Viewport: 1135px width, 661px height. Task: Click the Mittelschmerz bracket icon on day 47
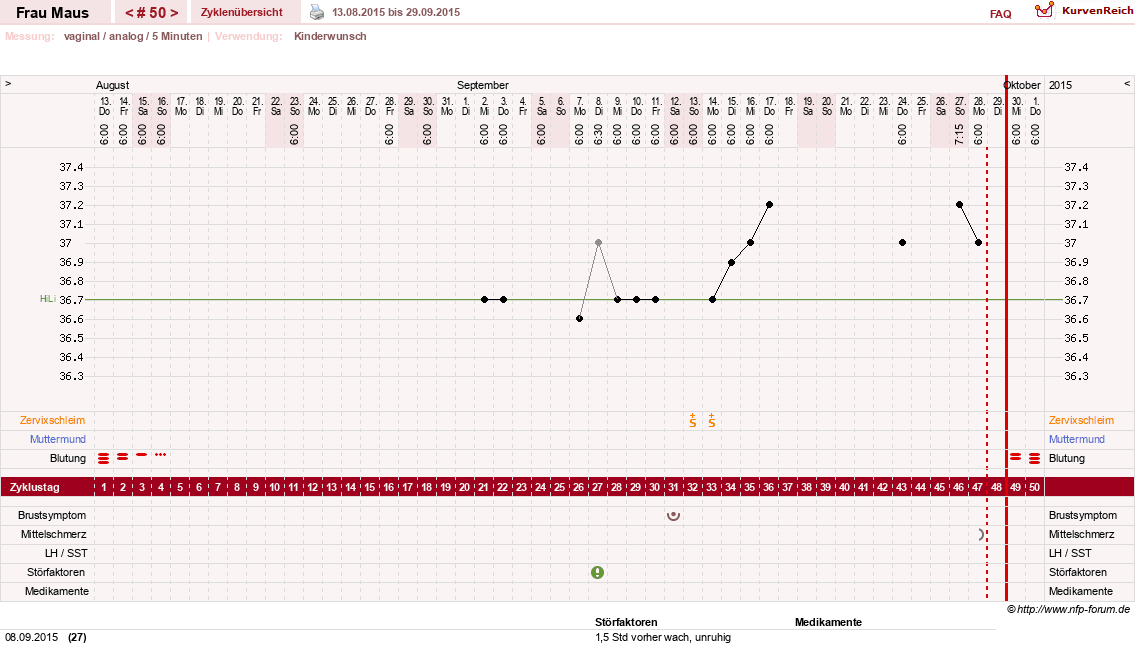(982, 534)
